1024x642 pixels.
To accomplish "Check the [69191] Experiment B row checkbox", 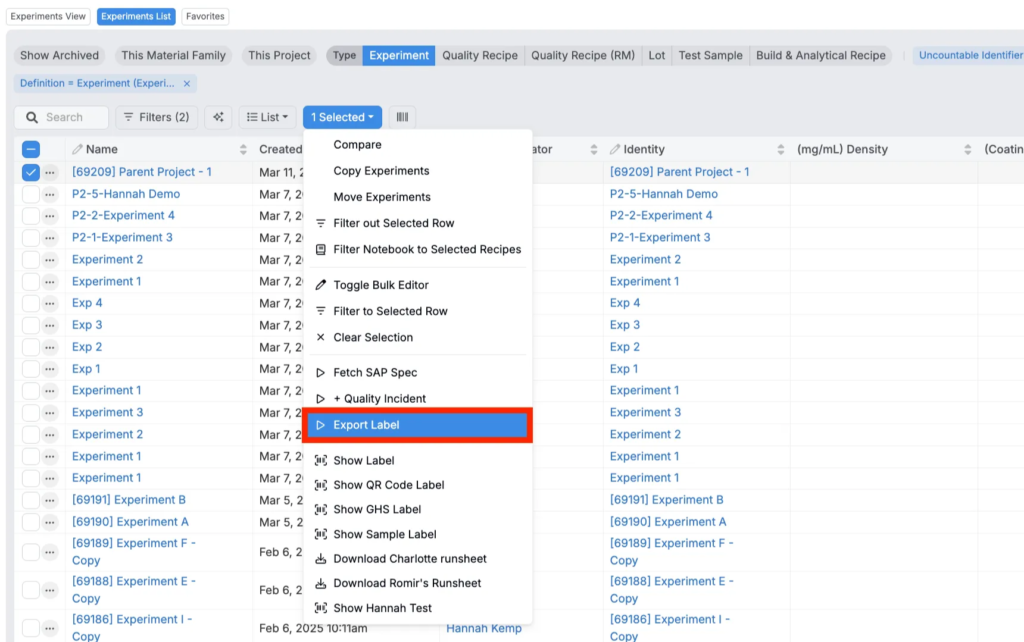I will (31, 500).
